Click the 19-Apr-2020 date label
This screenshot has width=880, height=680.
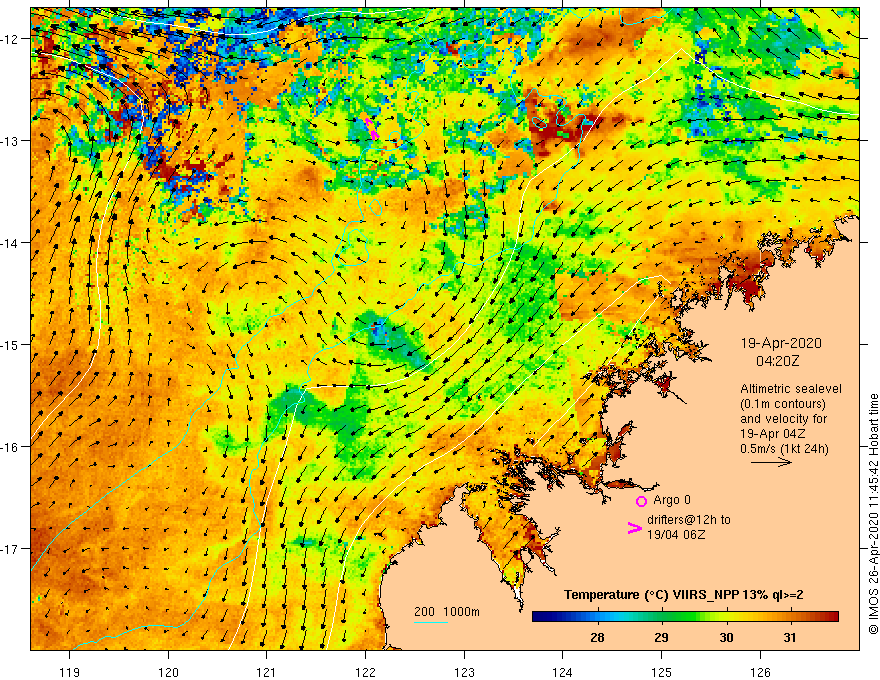pos(781,343)
